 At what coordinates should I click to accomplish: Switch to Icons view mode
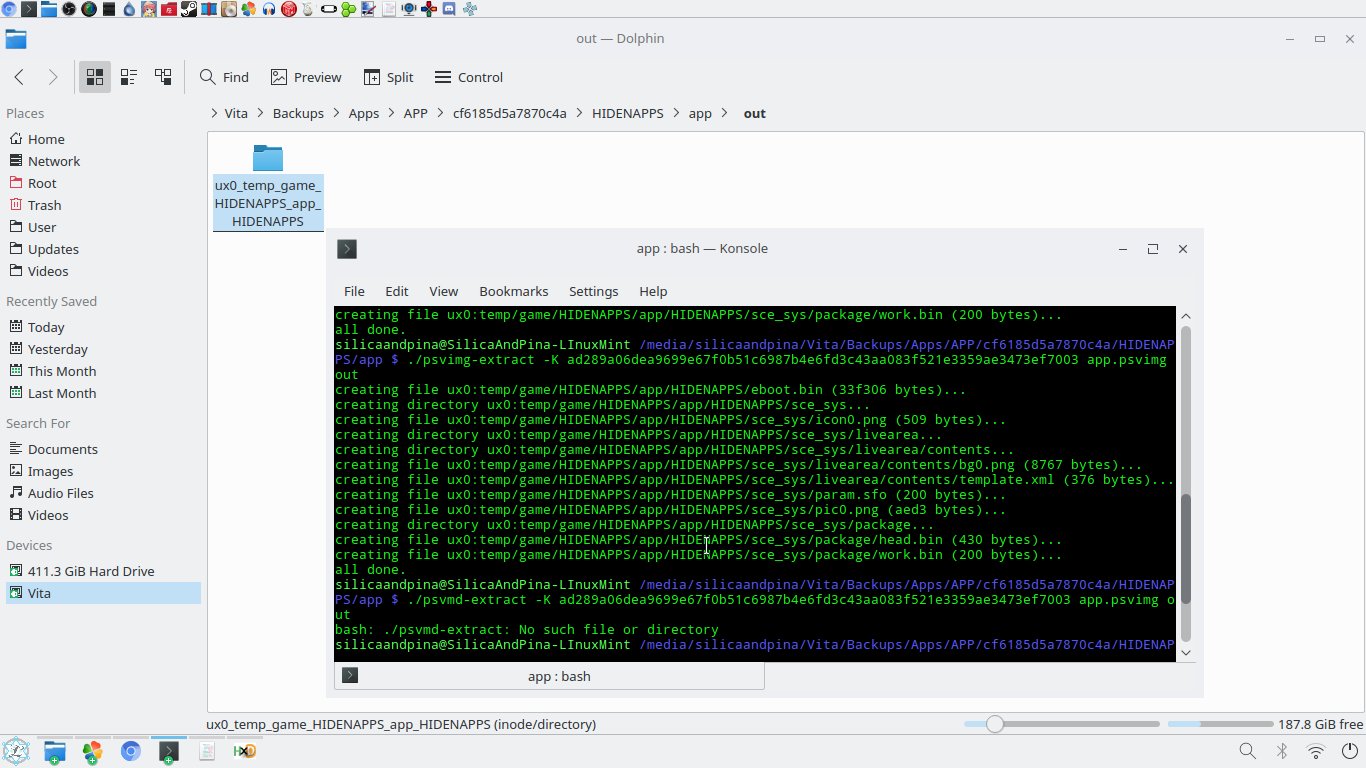95,77
